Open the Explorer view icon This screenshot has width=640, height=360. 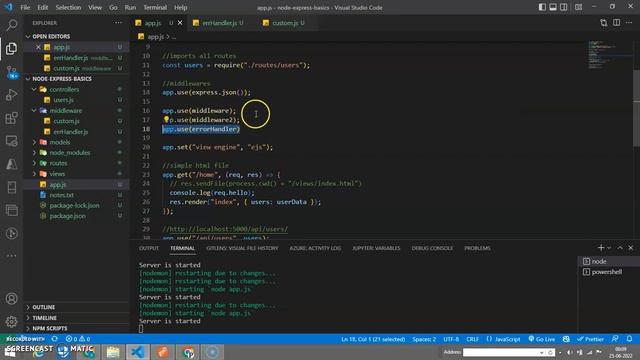pyautogui.click(x=11, y=49)
